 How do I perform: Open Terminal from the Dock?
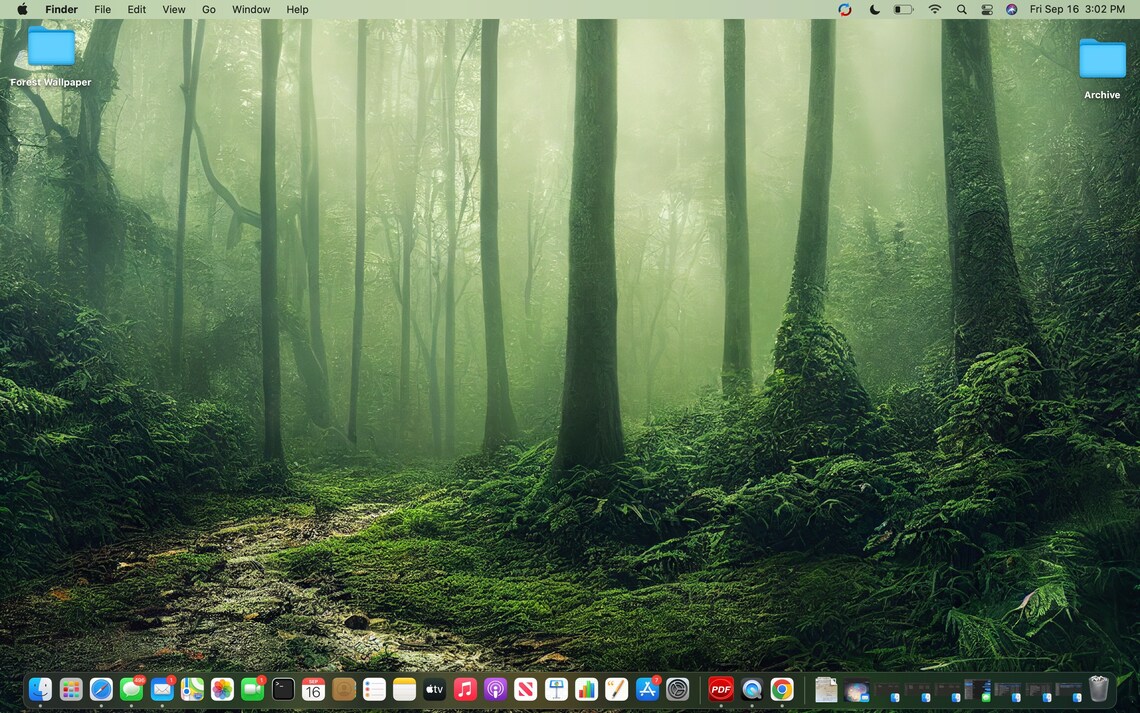(x=281, y=688)
